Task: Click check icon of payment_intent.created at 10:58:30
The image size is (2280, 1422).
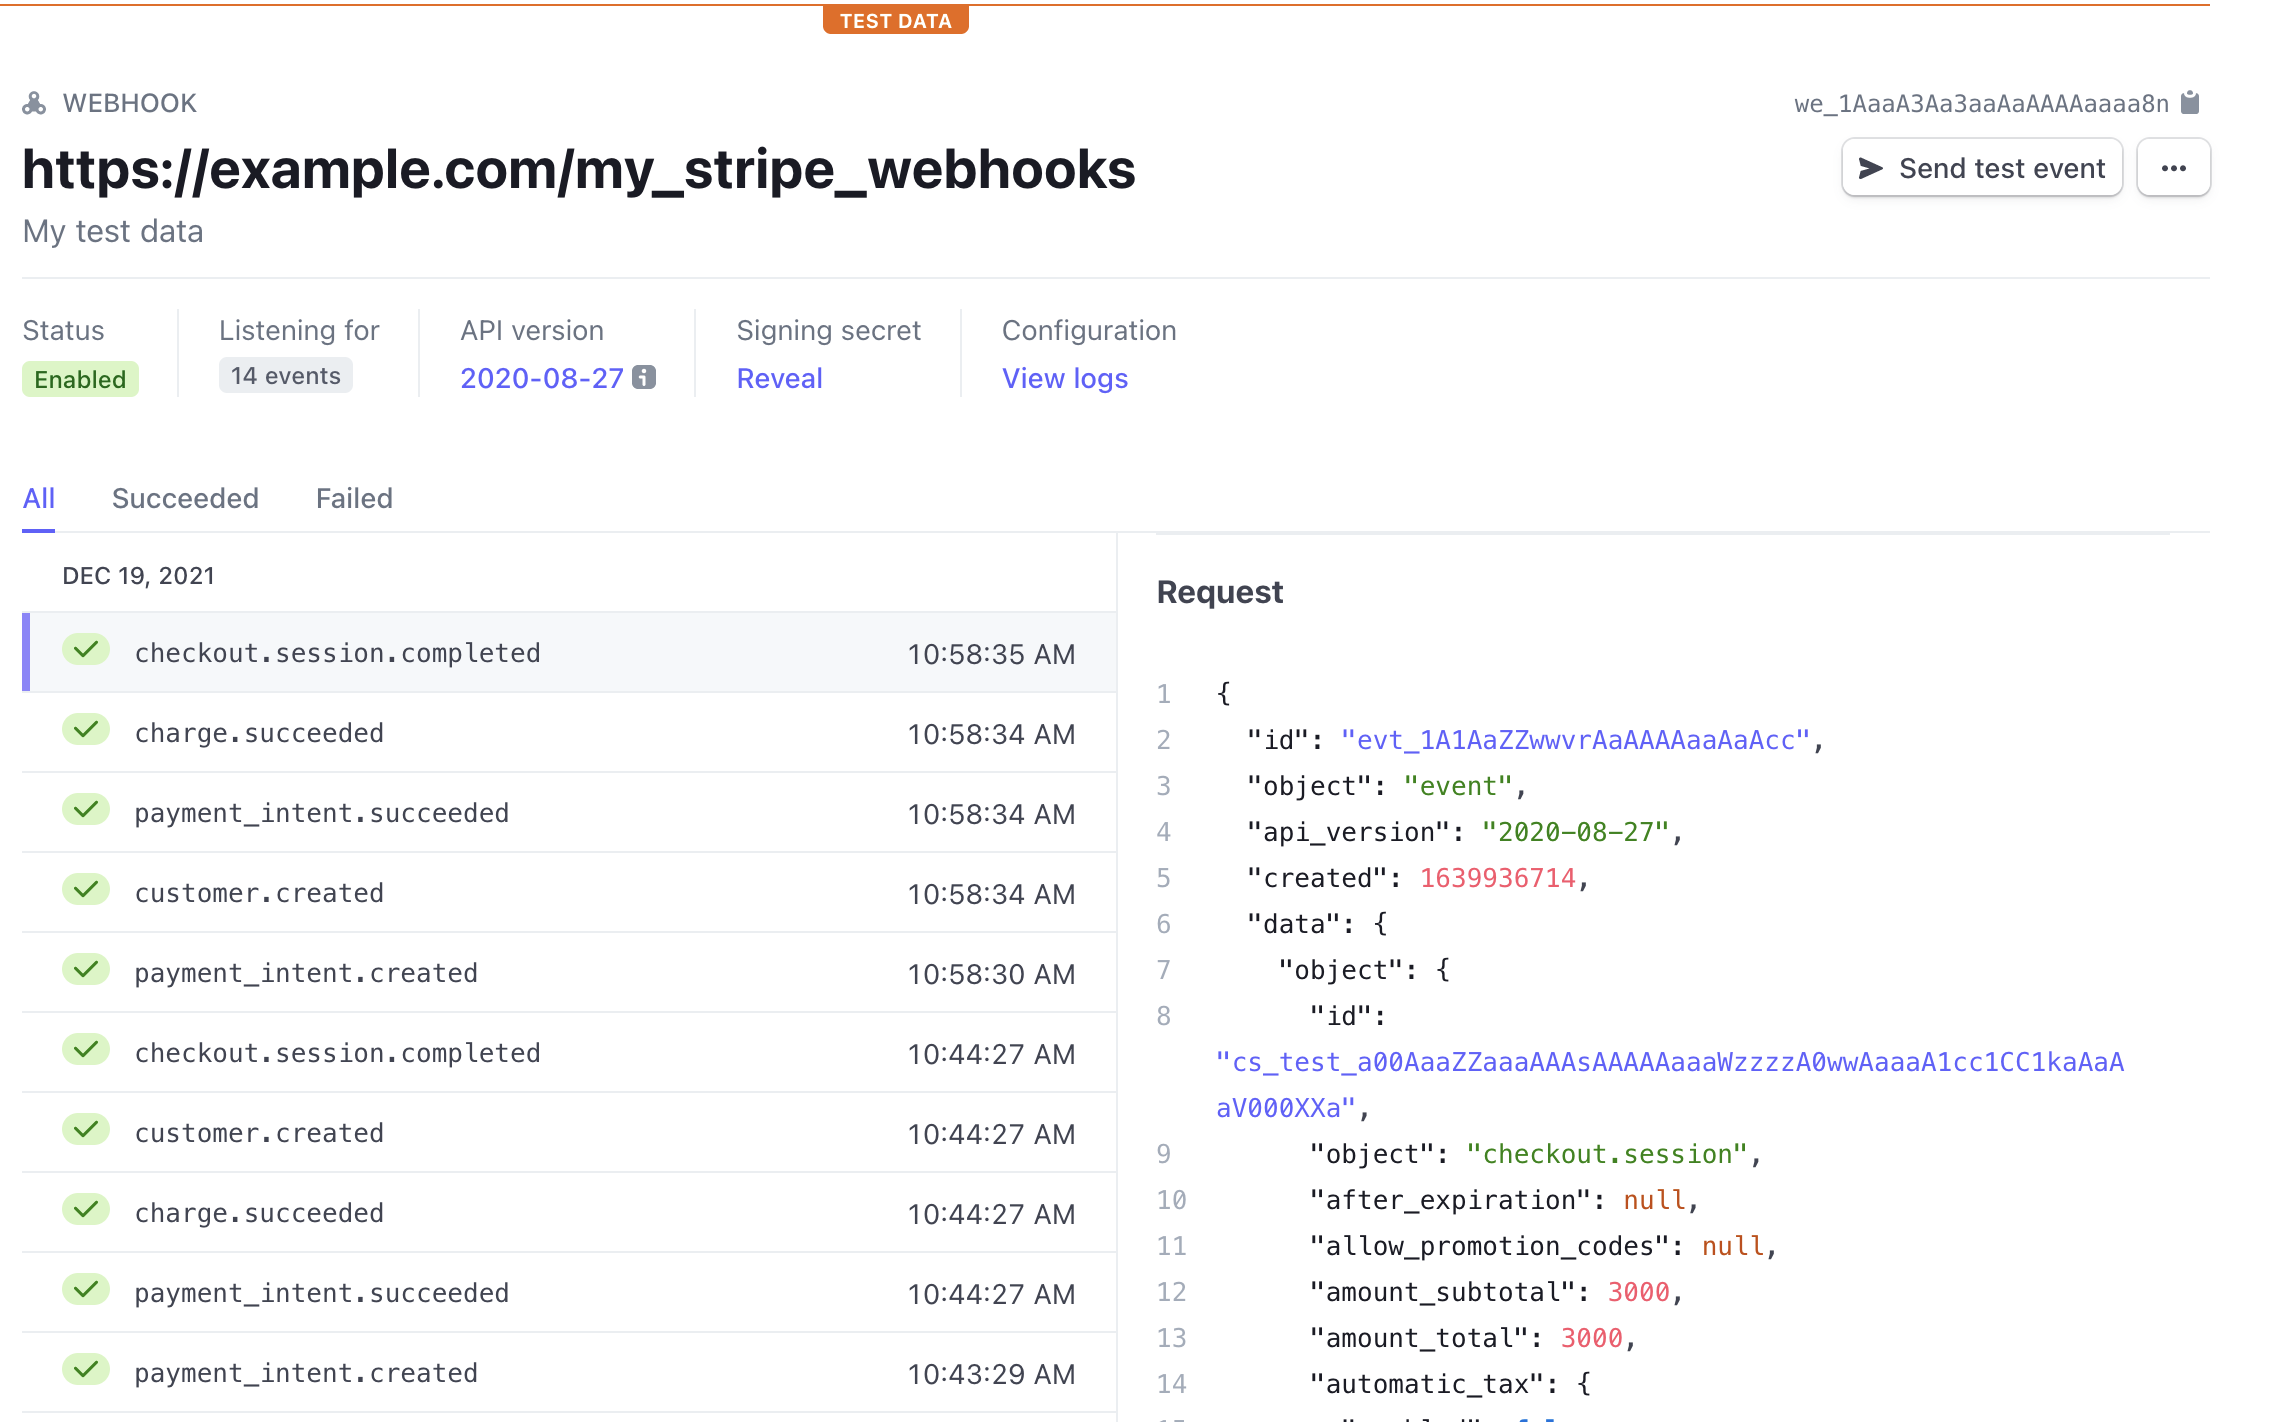Action: (86, 970)
